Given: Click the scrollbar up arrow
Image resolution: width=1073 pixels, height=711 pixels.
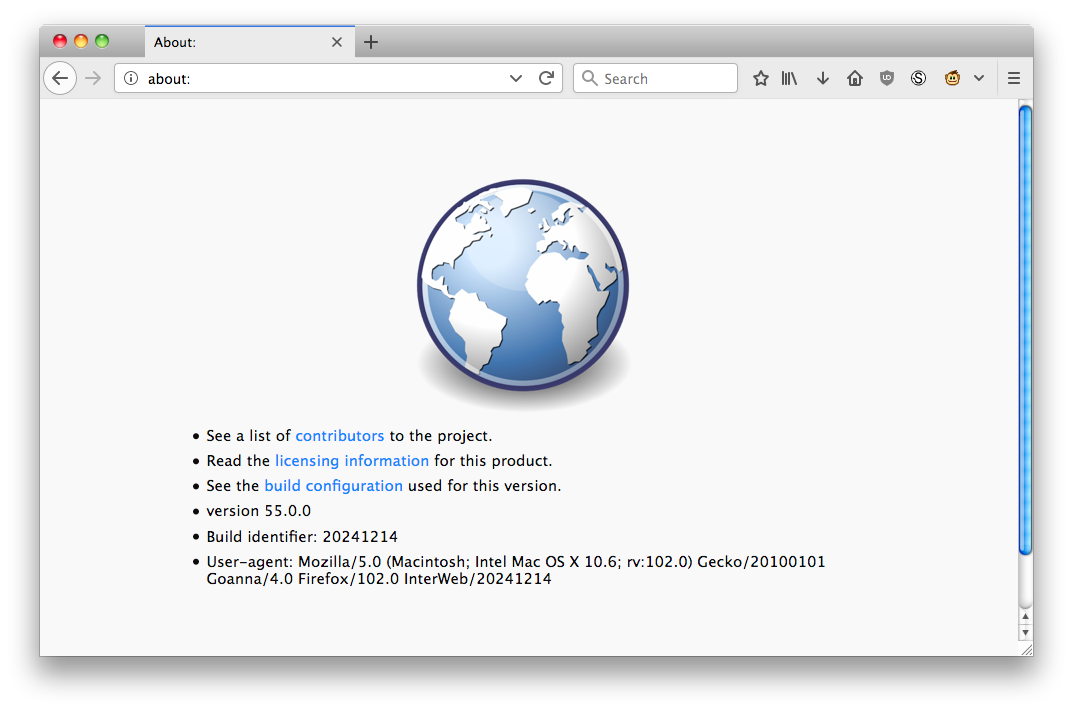Looking at the screenshot, I should click(x=1025, y=617).
